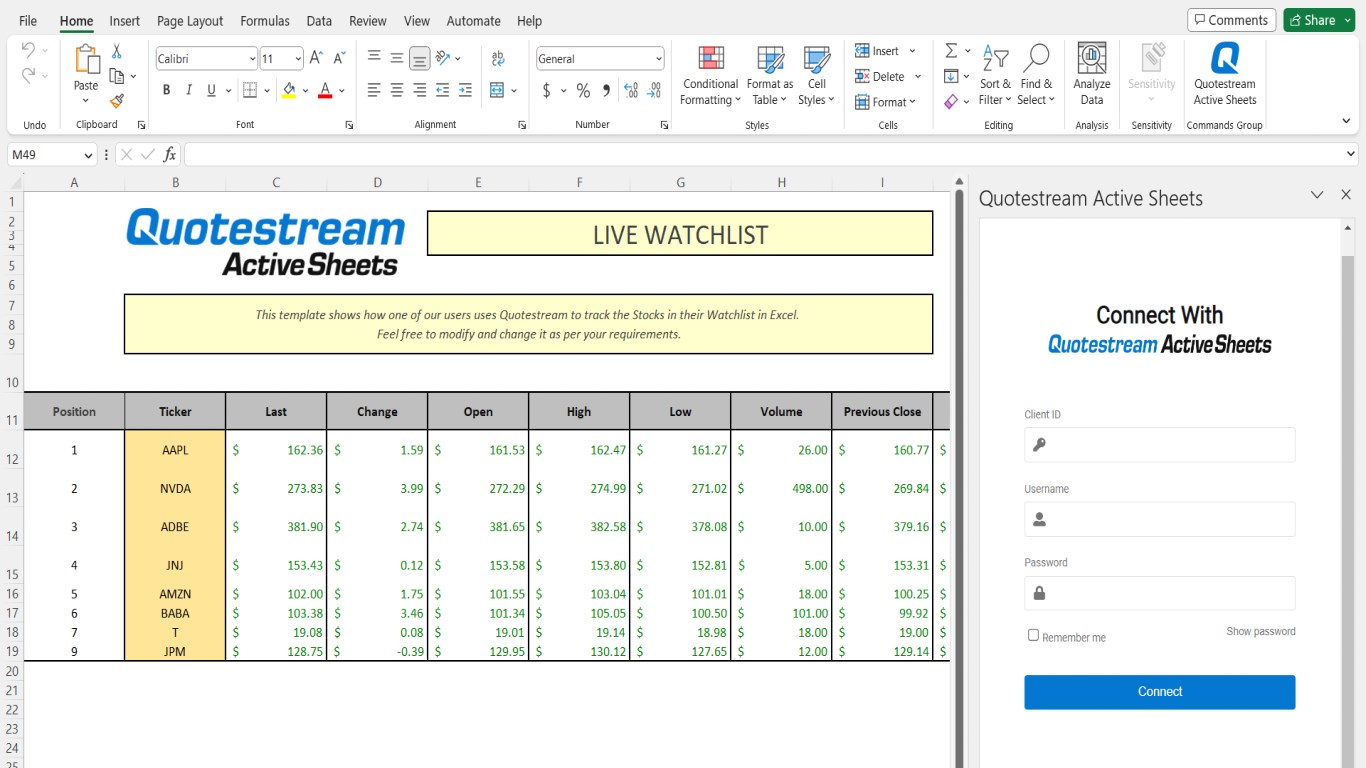Screen dimensions: 1366x768
Task: Decrease font size with the smaller A
Action: [x=340, y=58]
